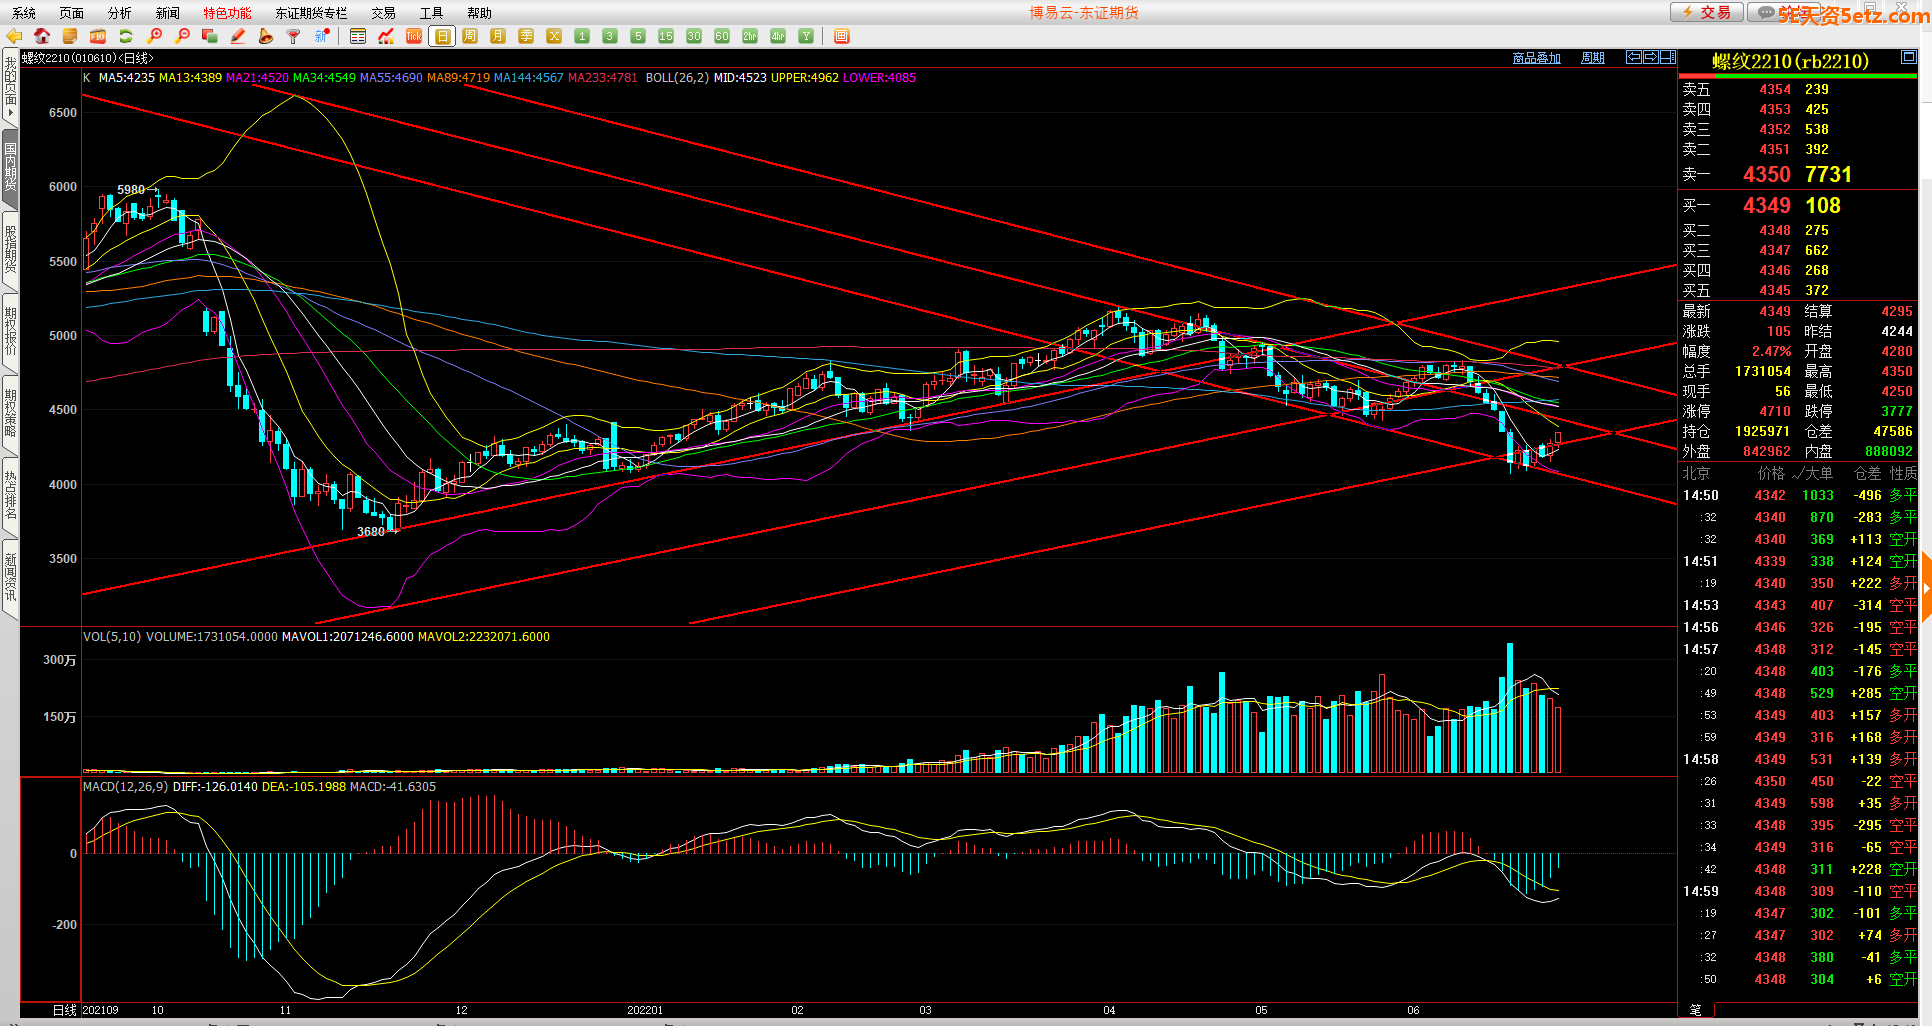Click the Tick chart icon
Image resolution: width=1932 pixels, height=1026 pixels.
click(x=414, y=37)
